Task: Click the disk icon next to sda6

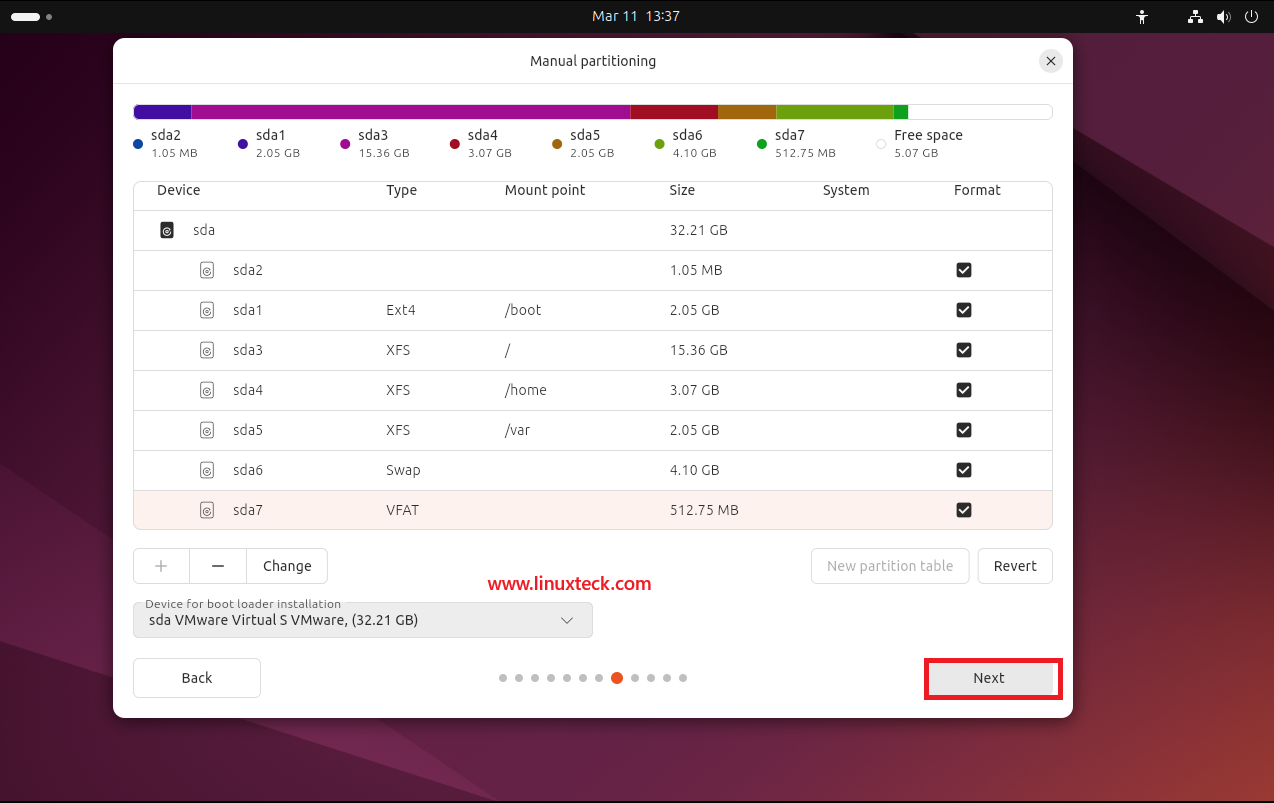Action: [x=207, y=470]
